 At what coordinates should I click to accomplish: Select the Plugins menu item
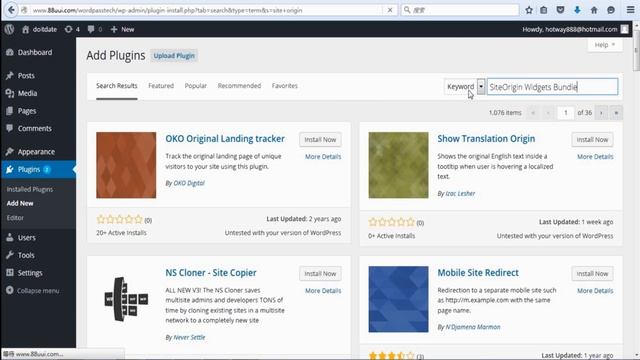coord(38,169)
